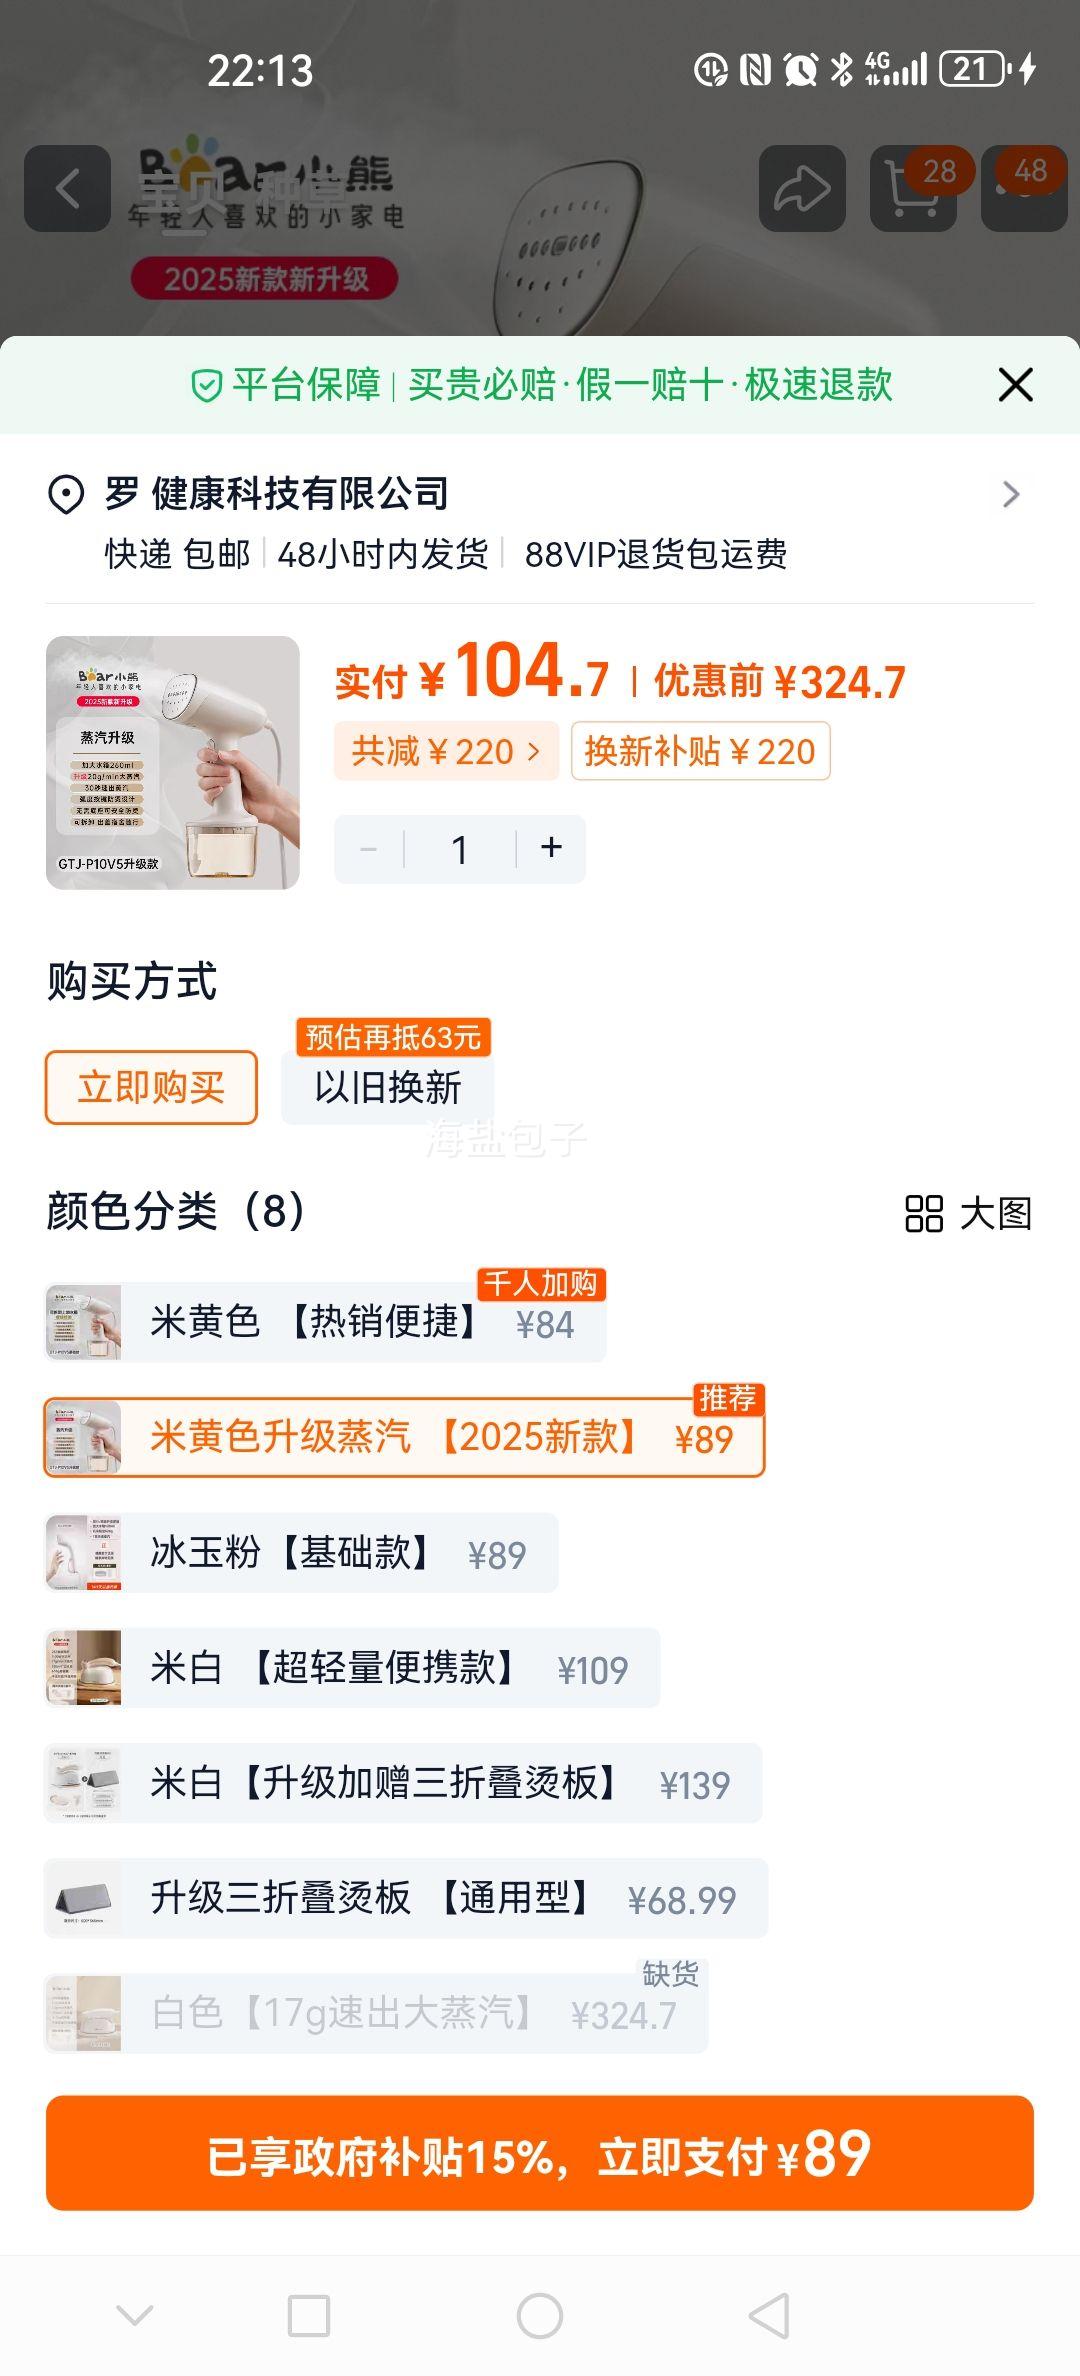The width and height of the screenshot is (1080, 2376).
Task: Choose 米黄色【热销便捷】¥84 option
Action: 325,1322
